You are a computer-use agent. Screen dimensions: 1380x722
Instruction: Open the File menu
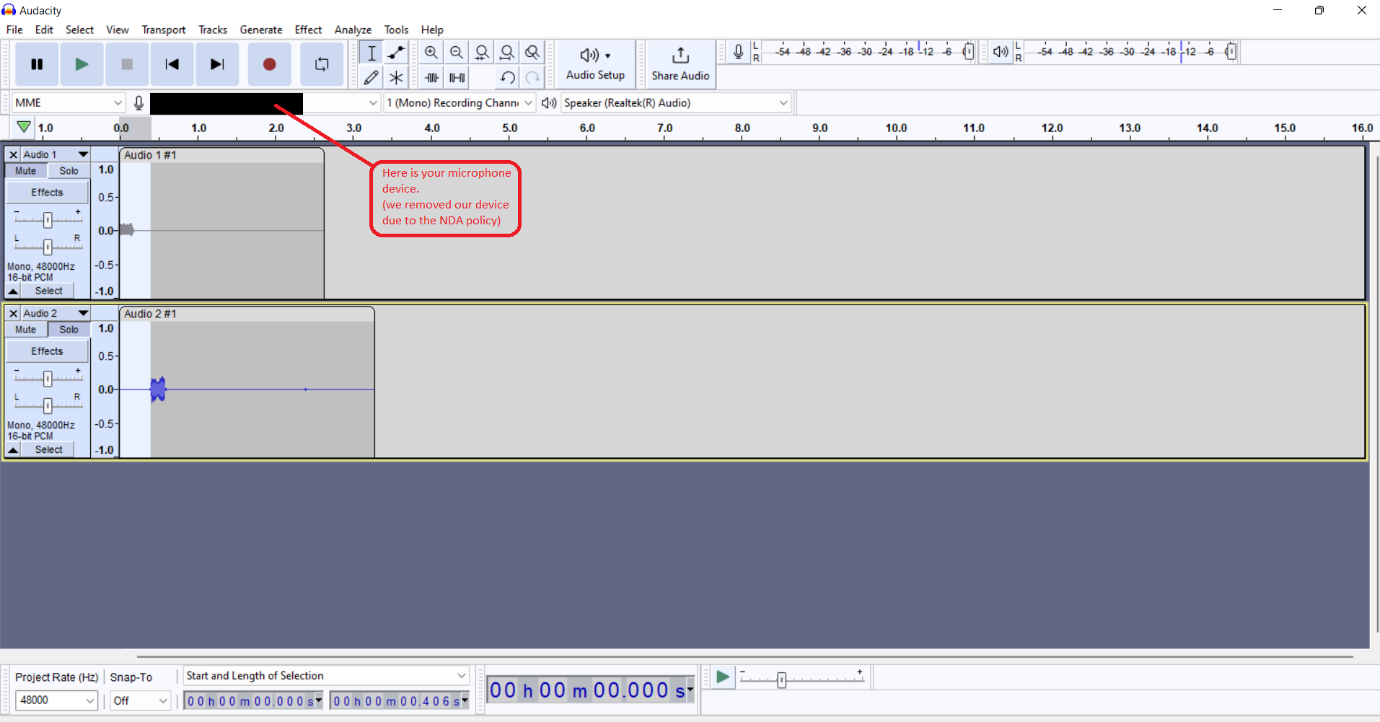(x=14, y=30)
